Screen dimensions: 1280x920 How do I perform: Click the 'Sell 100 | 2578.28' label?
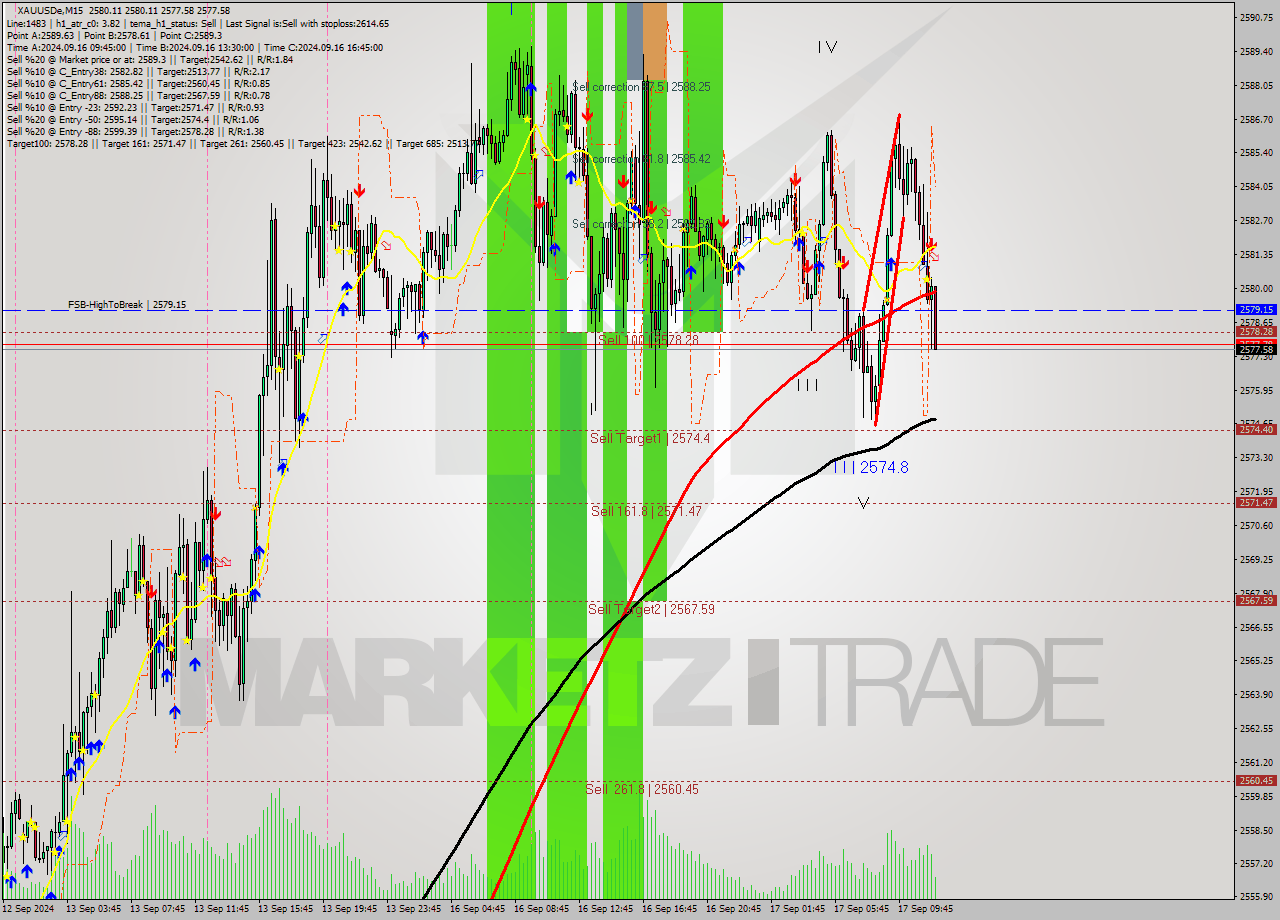648,341
